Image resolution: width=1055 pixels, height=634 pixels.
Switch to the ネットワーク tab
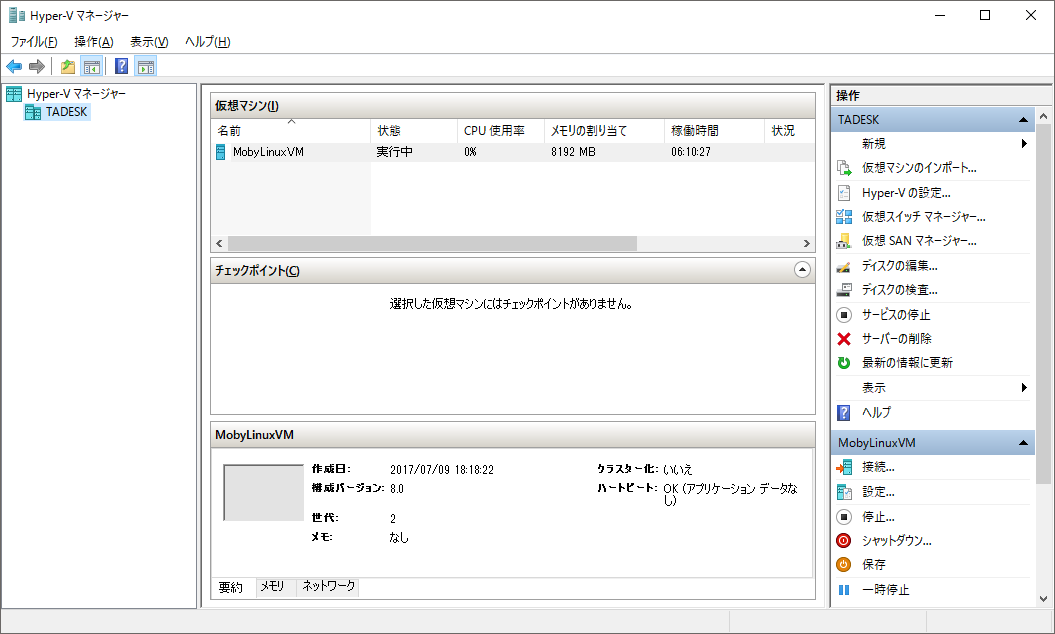coord(328,586)
